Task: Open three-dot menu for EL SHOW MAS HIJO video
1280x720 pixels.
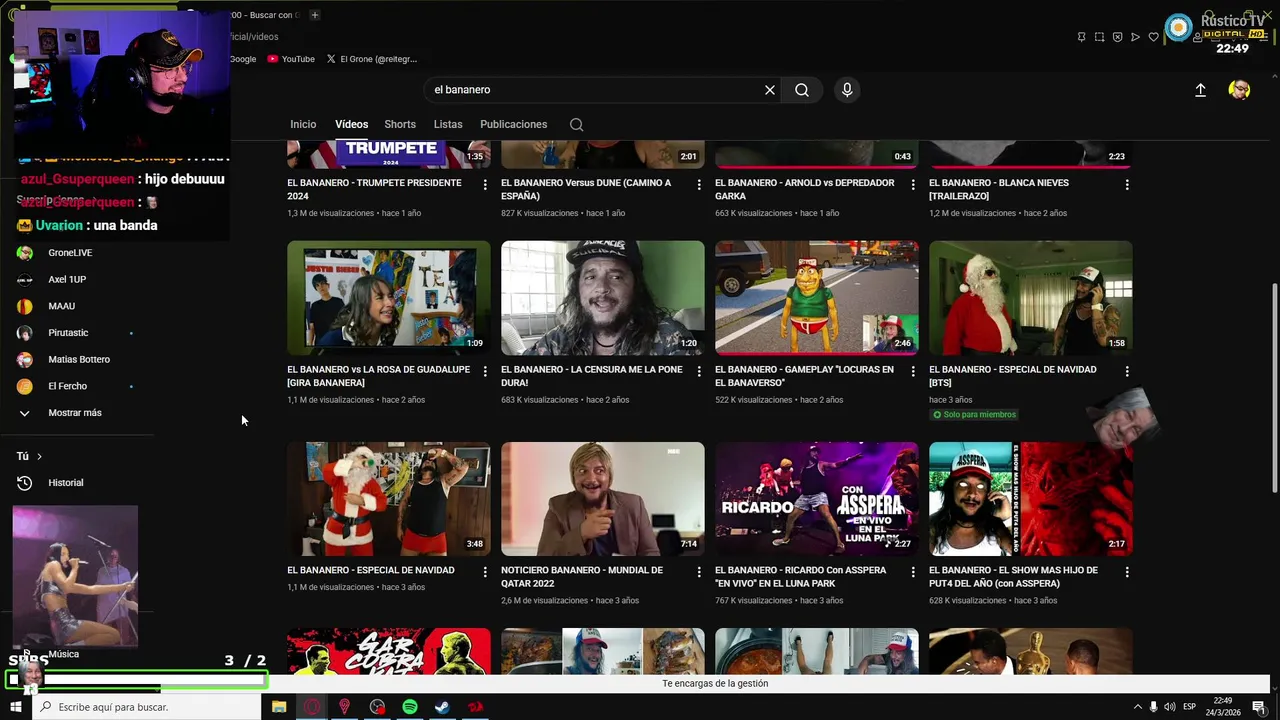Action: coord(1127,572)
